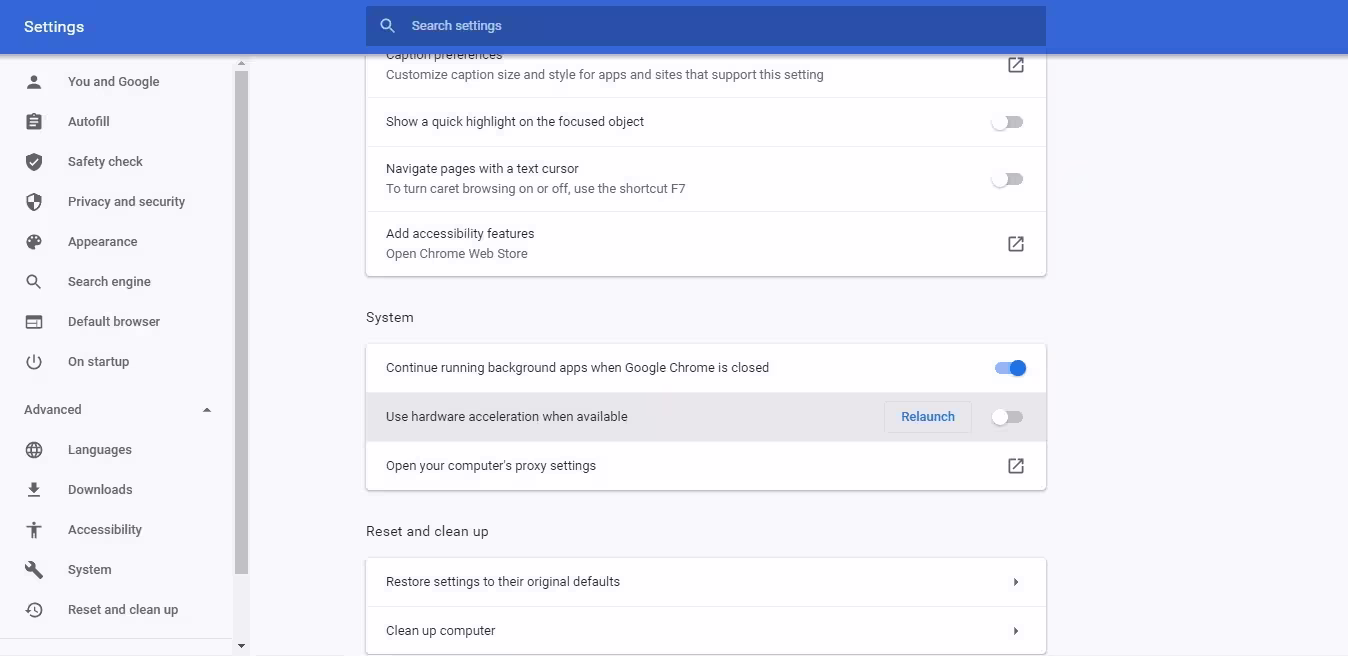This screenshot has height=656, width=1348.
Task: Open the Downloads settings section
Action: (x=100, y=490)
